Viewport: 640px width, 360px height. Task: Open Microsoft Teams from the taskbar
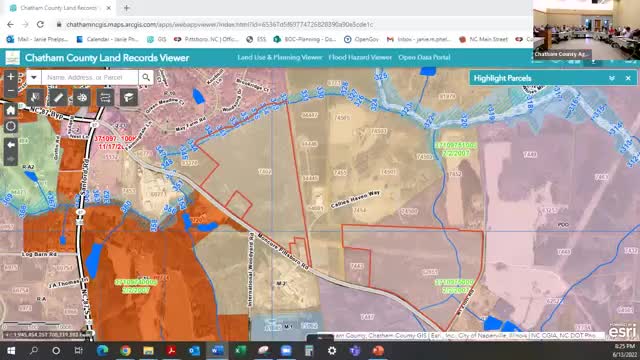[x=355, y=351]
